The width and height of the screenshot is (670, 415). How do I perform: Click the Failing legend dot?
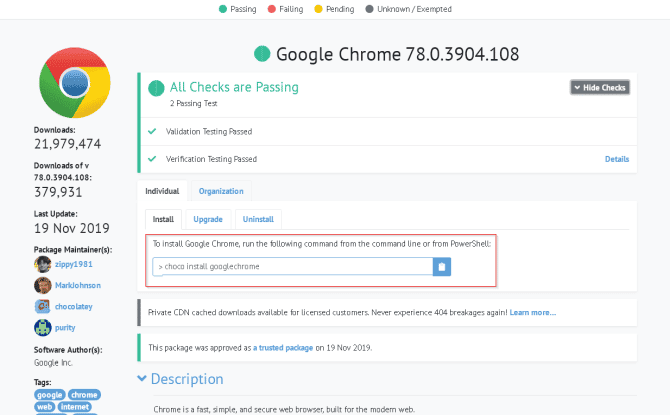[x=271, y=9]
